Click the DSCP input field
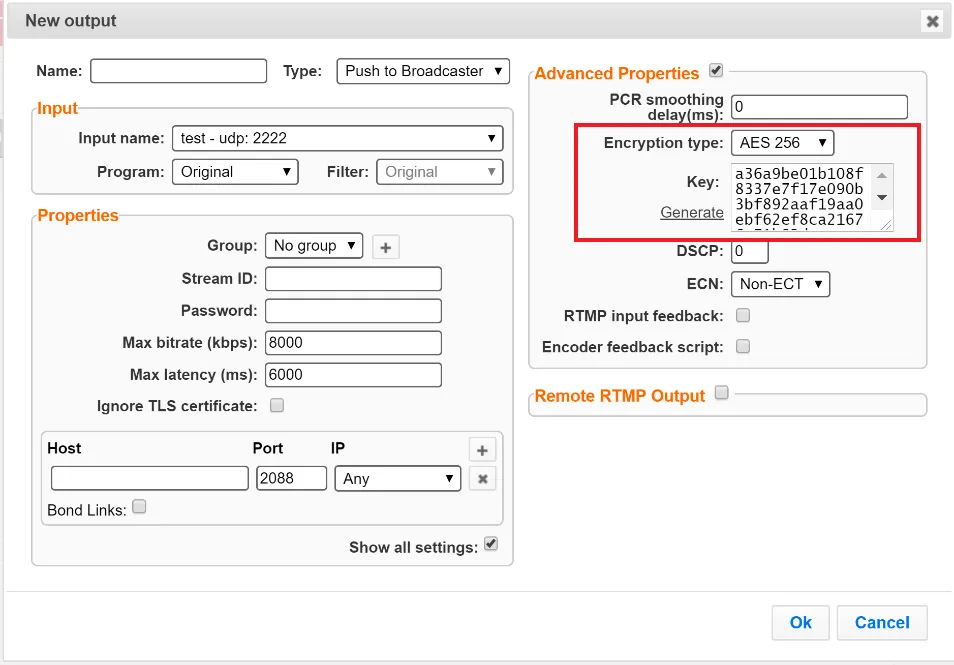Image resolution: width=954 pixels, height=665 pixels. pos(750,251)
